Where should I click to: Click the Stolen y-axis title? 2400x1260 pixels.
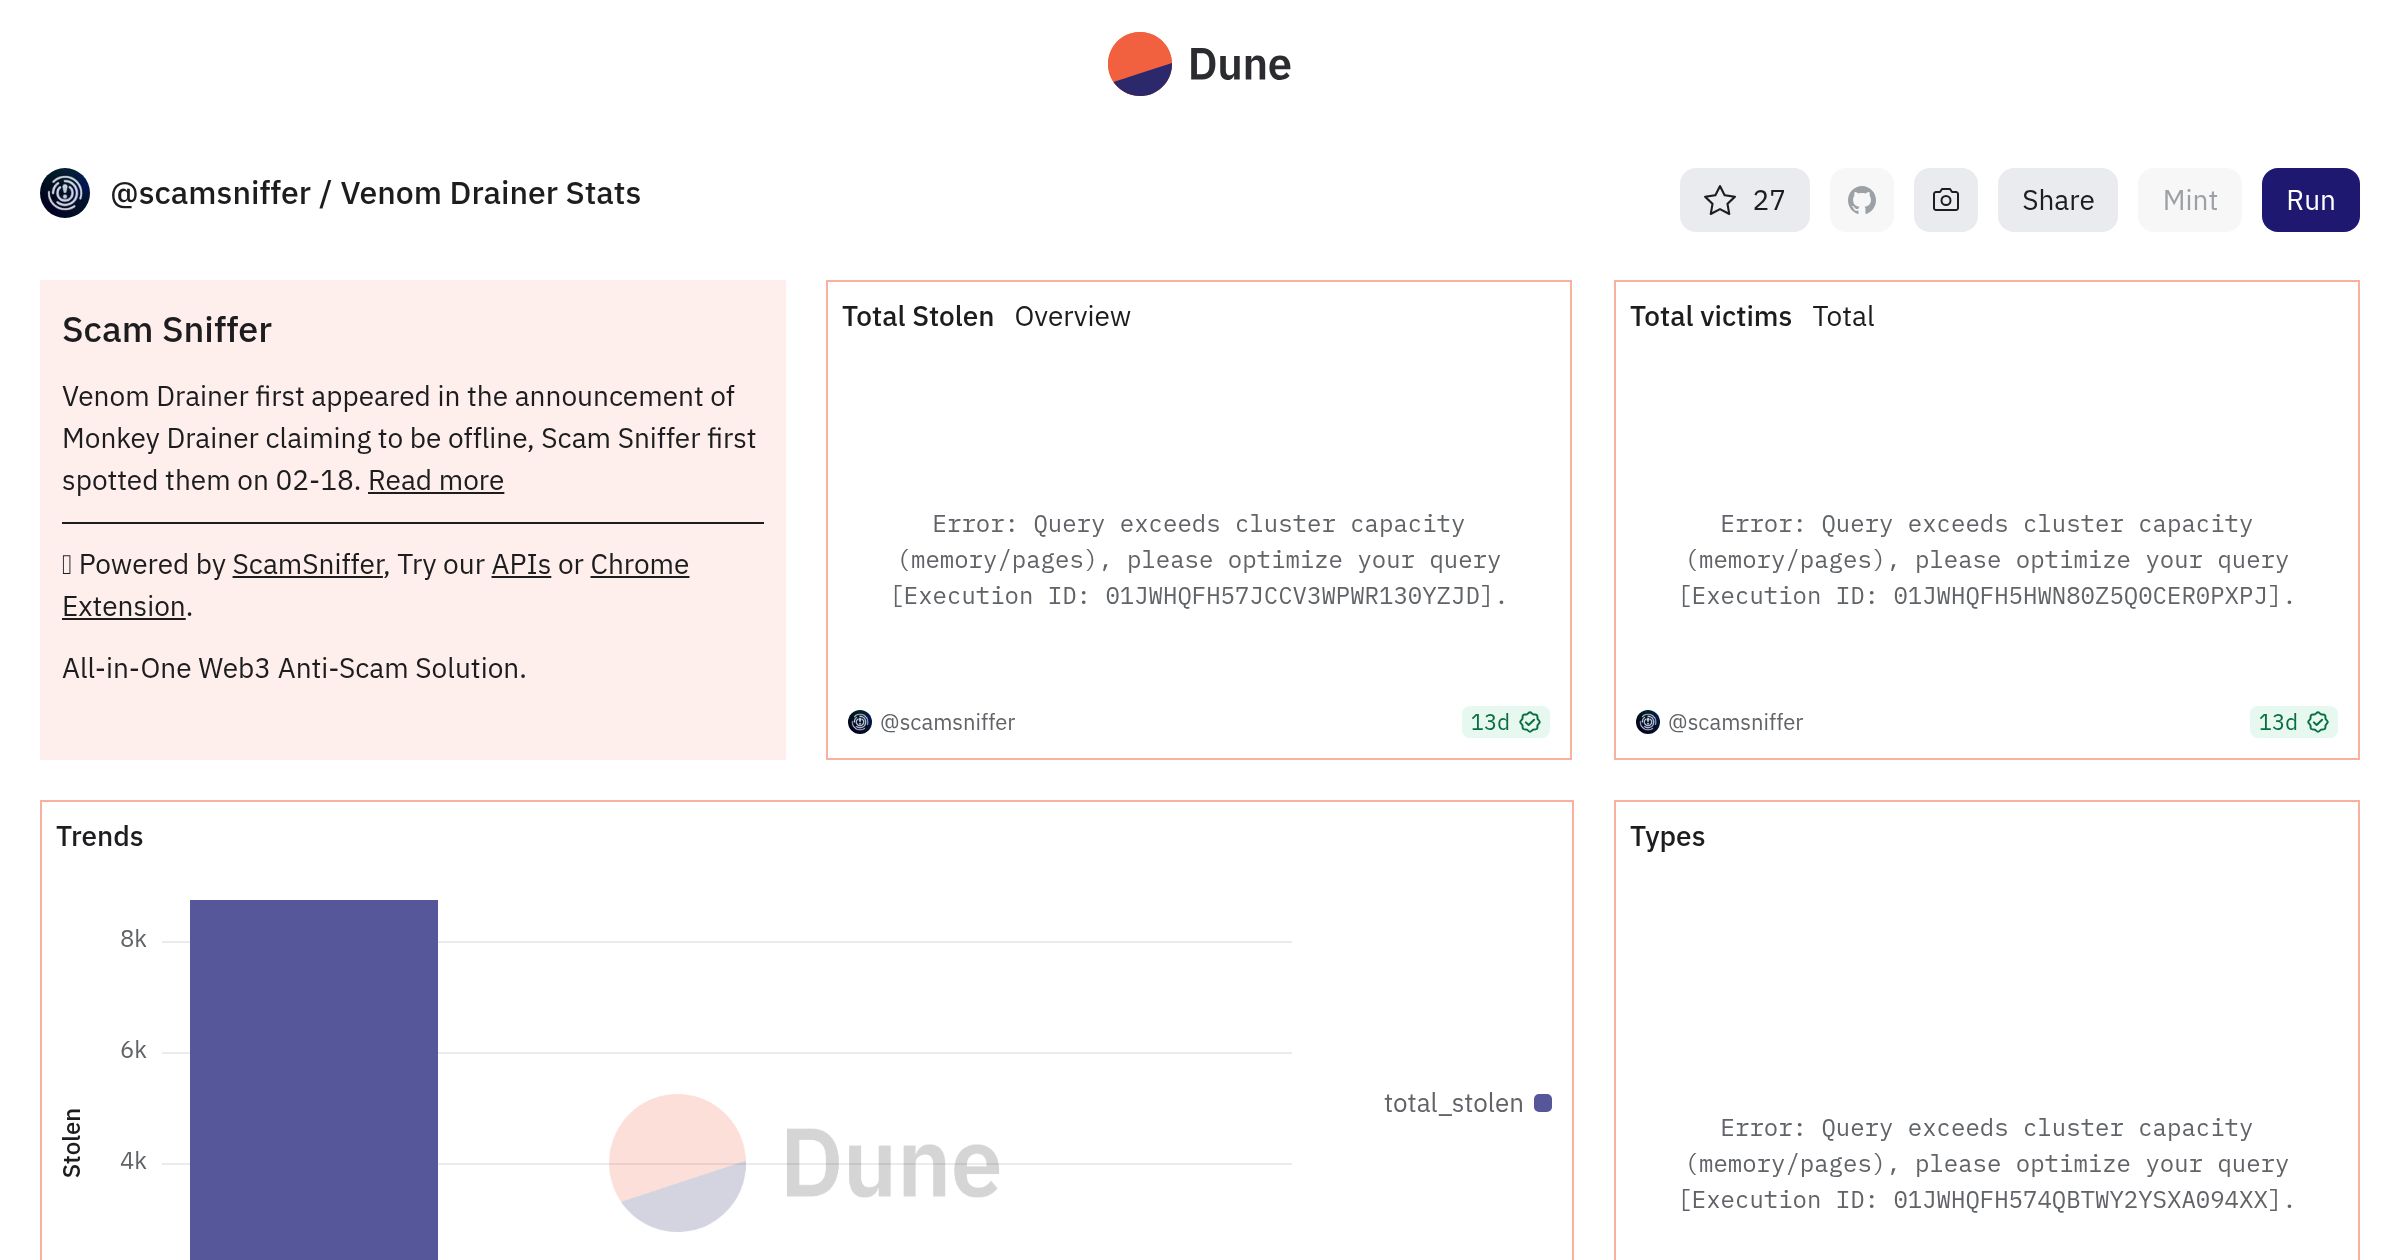(x=72, y=1142)
